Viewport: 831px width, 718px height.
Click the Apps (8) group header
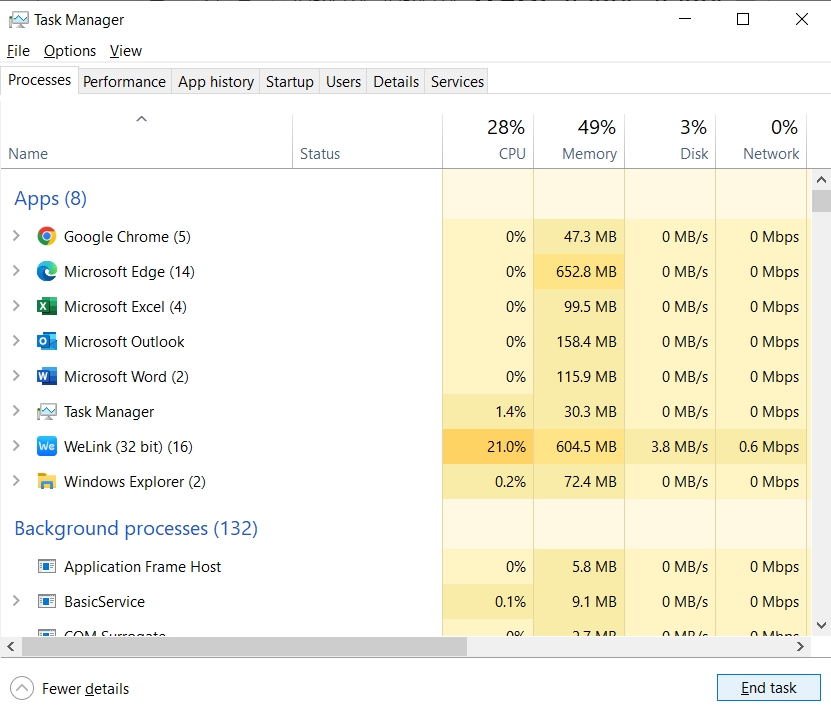coord(50,198)
